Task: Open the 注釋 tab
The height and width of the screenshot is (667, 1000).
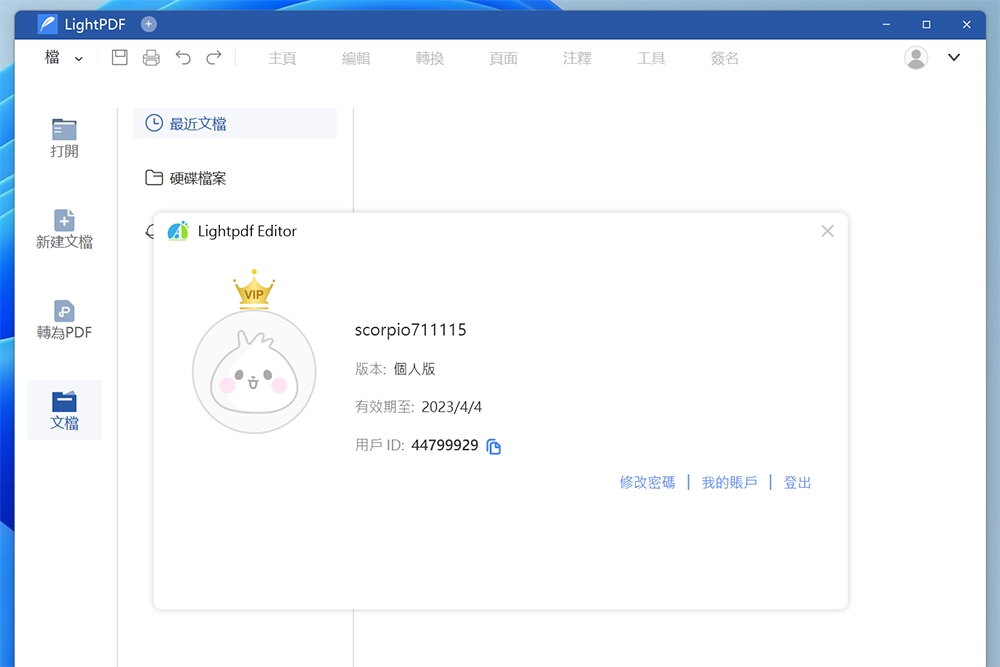Action: click(577, 58)
